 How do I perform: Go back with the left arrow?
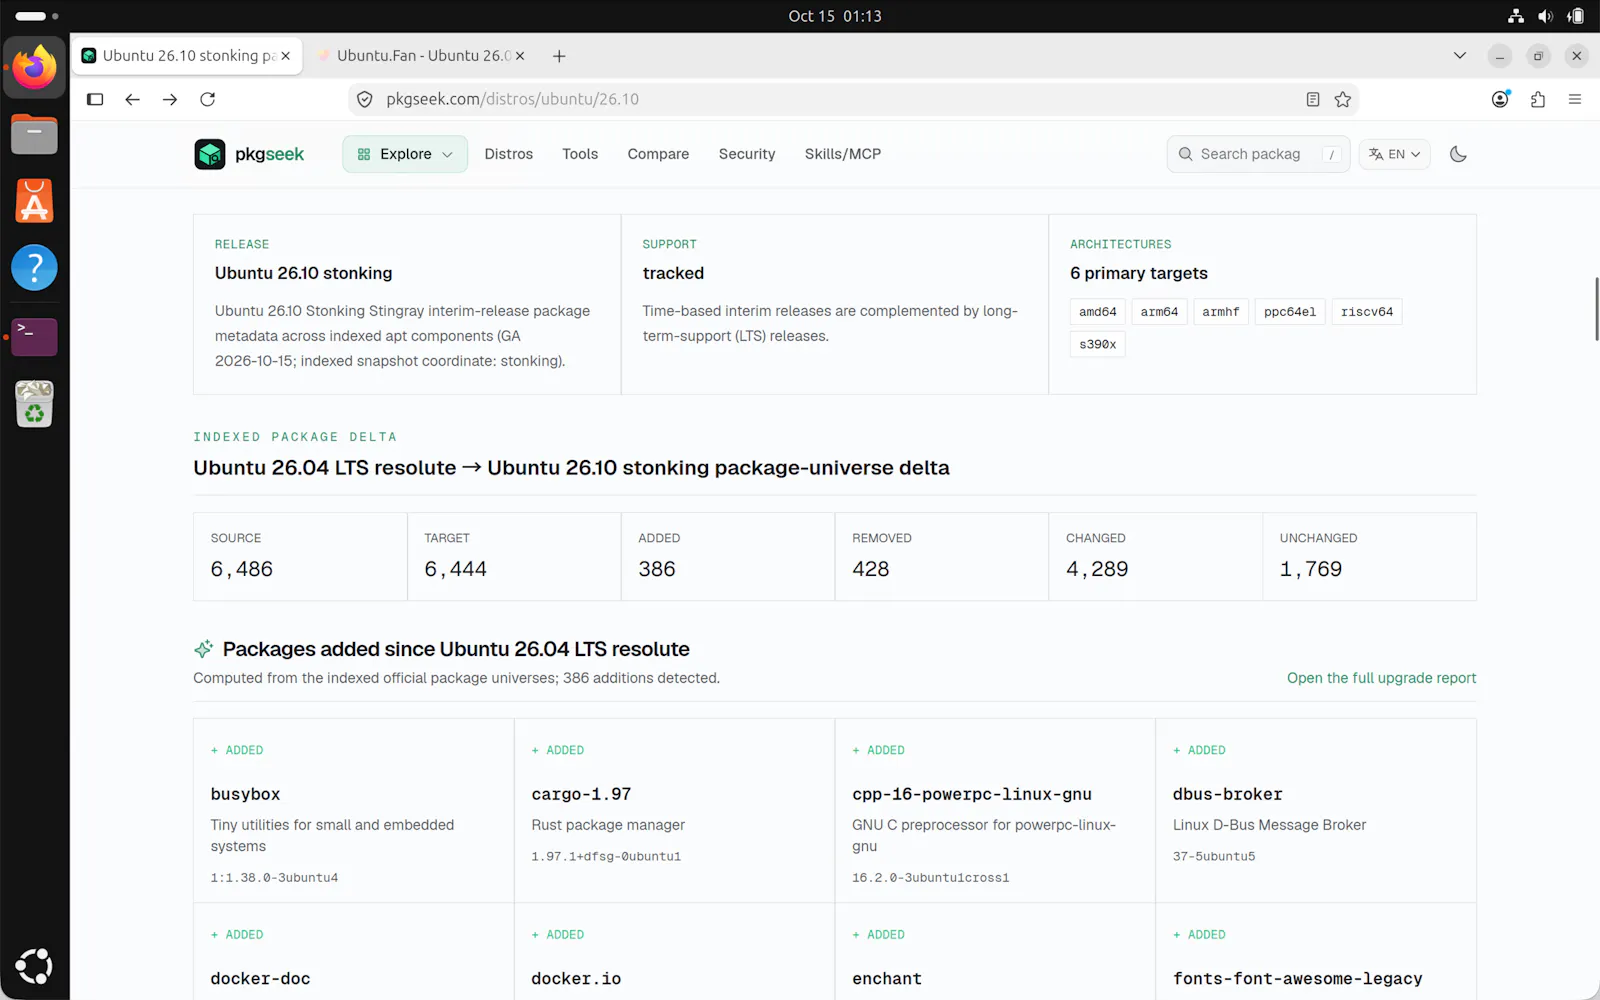point(132,99)
